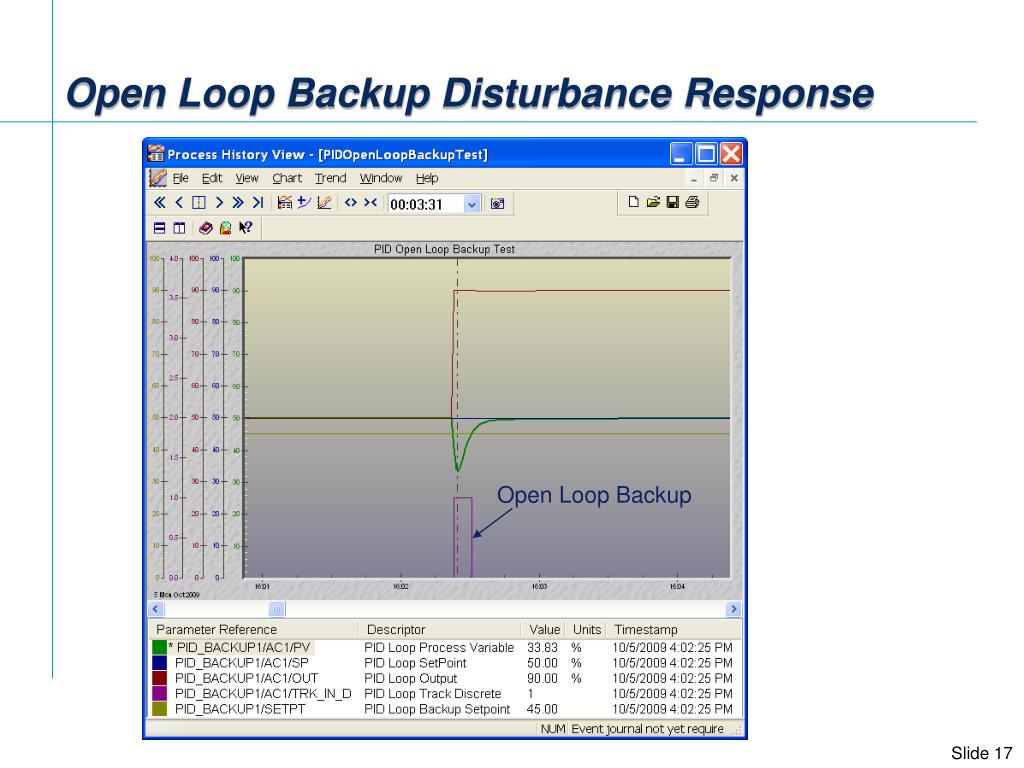Viewport: 1024px width, 768px height.
Task: Click the vertical split pane icon
Action: (179, 228)
